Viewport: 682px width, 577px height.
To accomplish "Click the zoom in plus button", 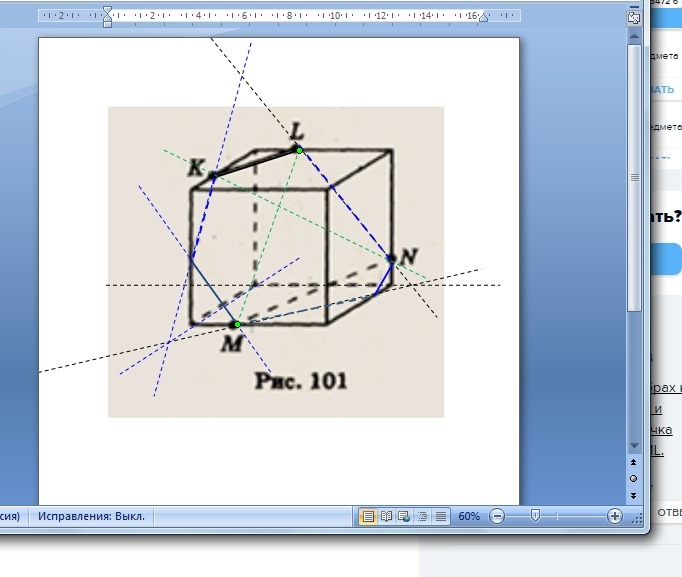I will point(615,516).
